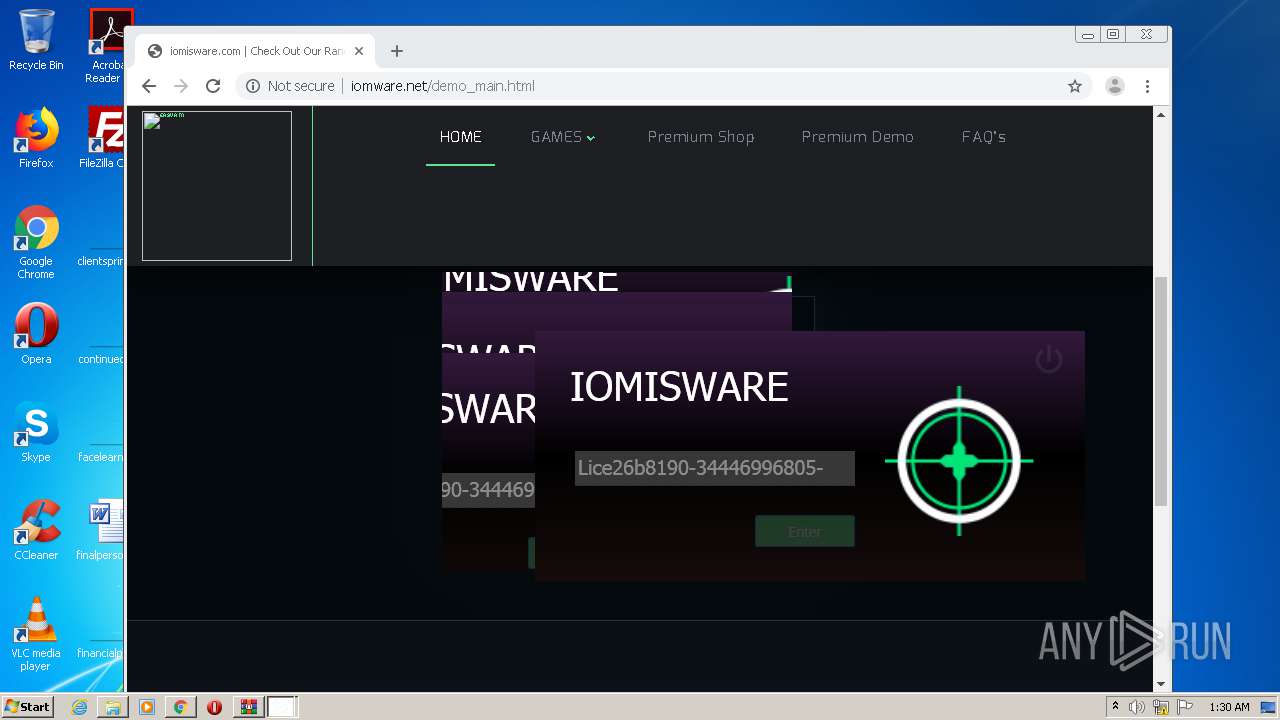This screenshot has height=720, width=1280.
Task: Open the media player taskbar icon
Action: [x=147, y=707]
